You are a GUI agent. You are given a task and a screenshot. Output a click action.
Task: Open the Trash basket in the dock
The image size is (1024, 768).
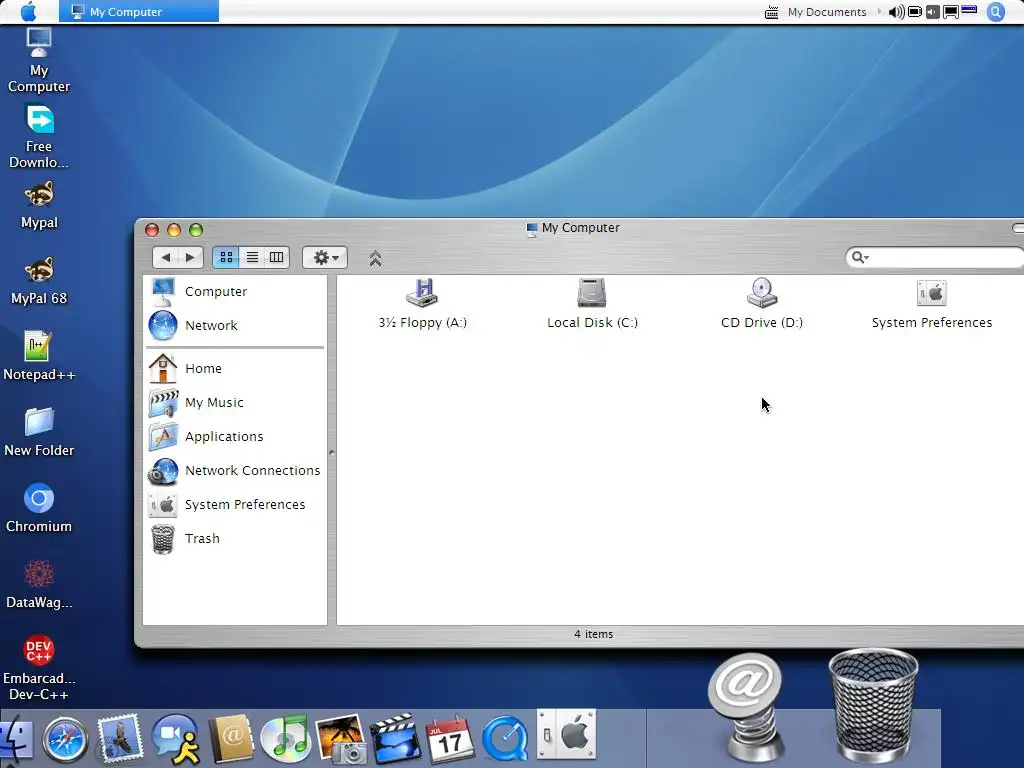(x=873, y=704)
